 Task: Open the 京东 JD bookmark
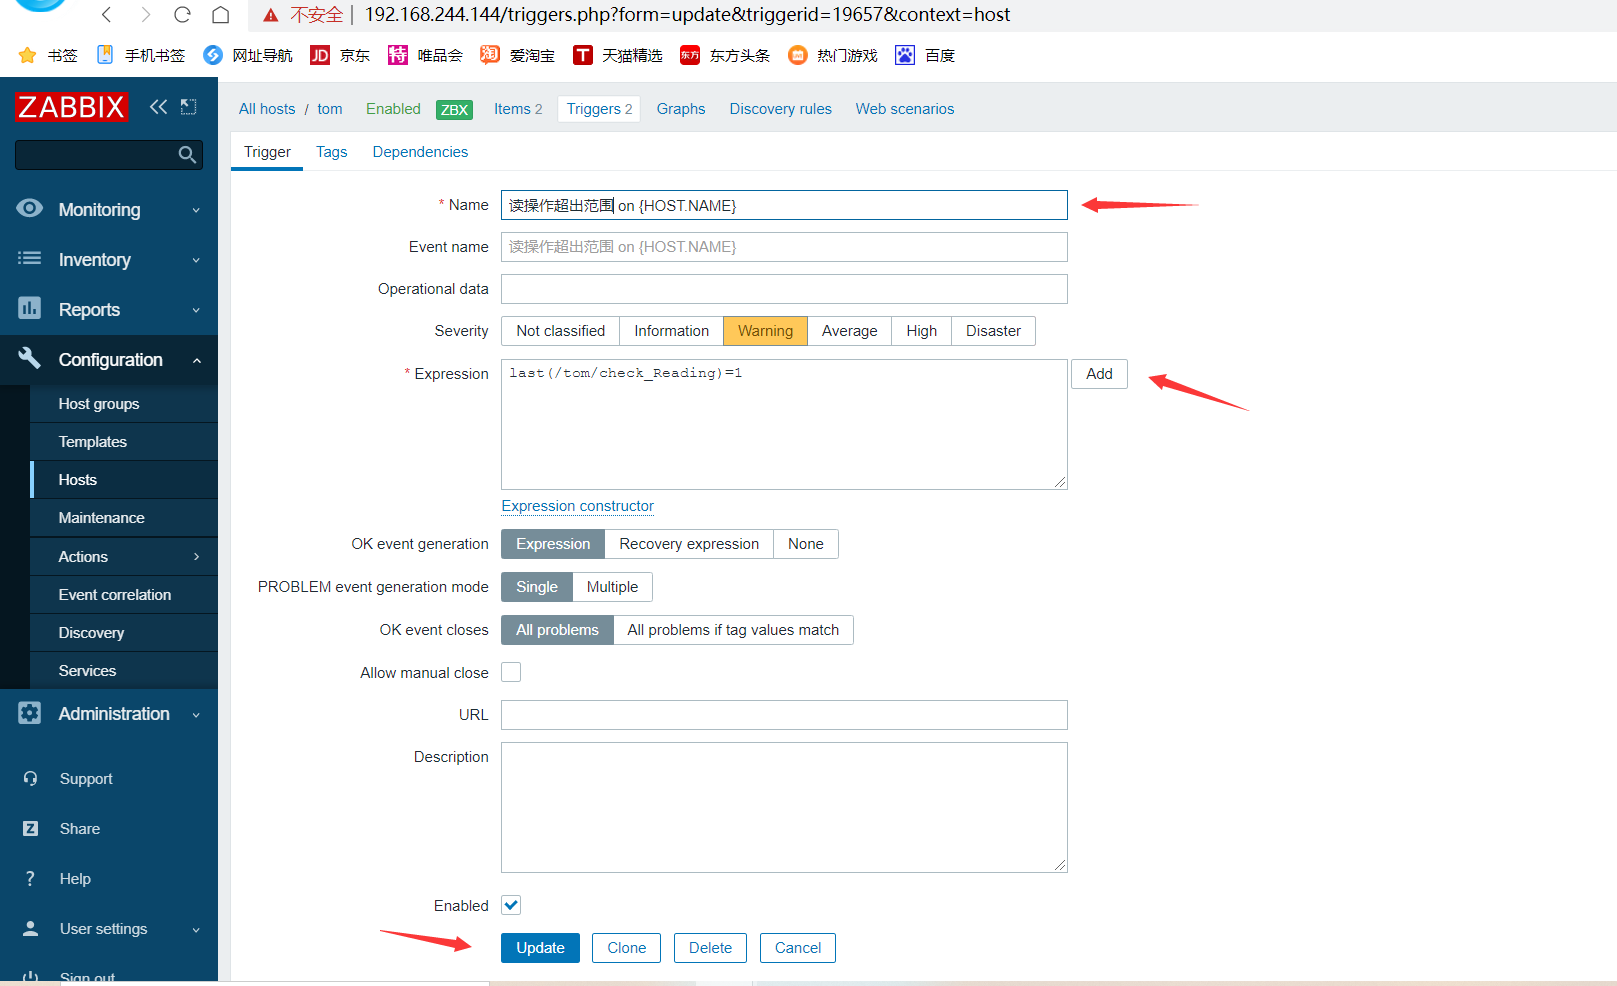pyautogui.click(x=340, y=55)
